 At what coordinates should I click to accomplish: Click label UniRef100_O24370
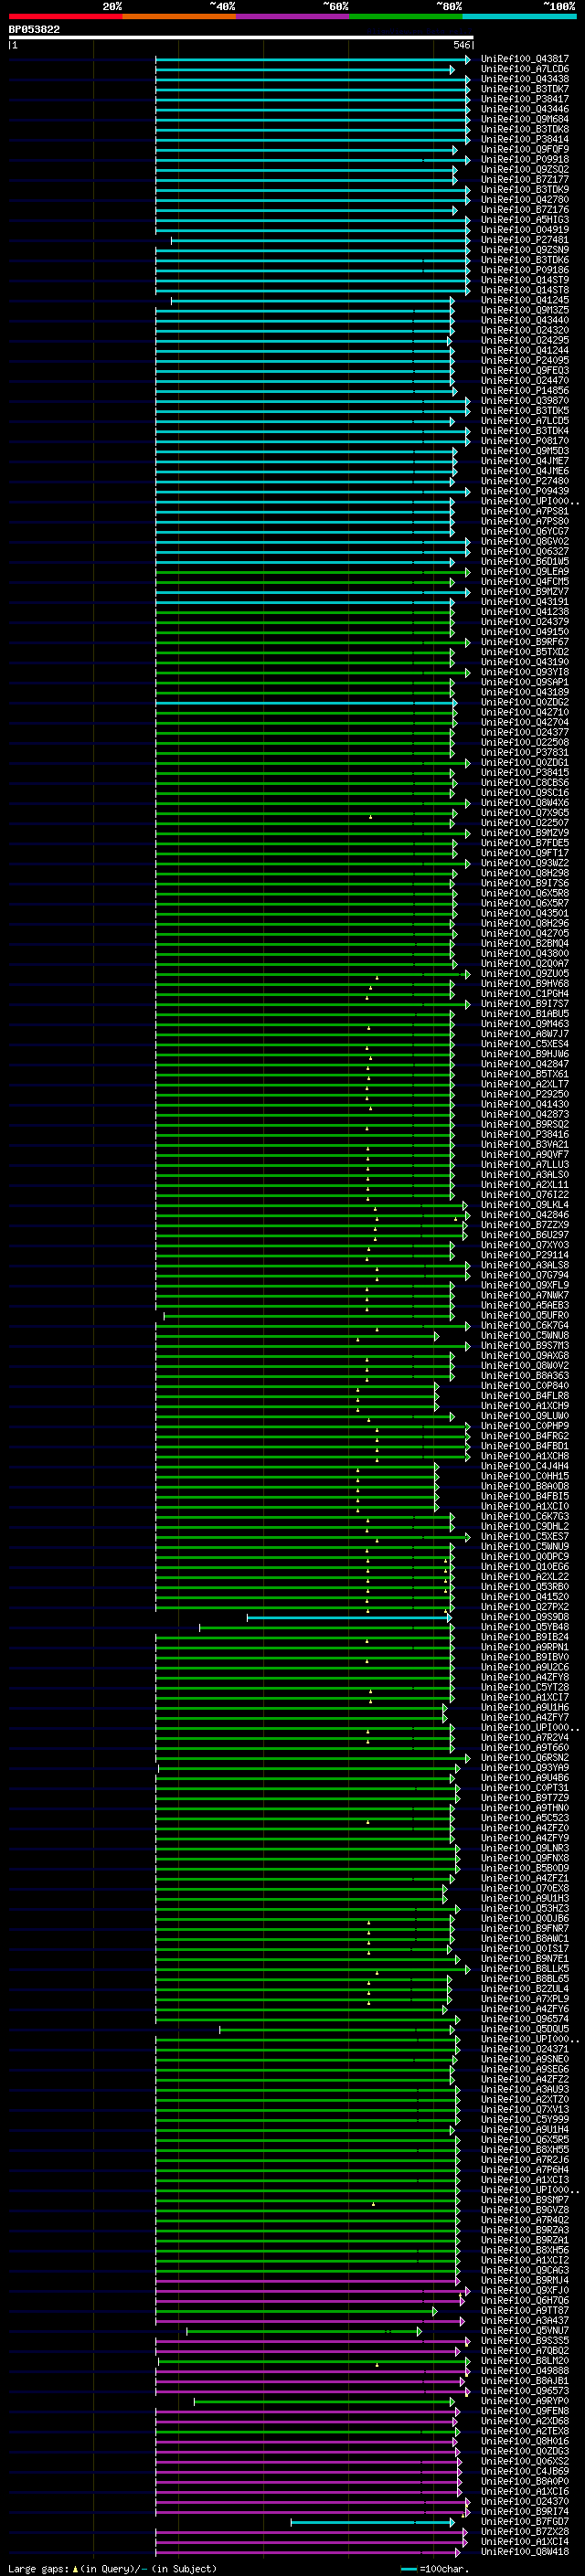tap(524, 2501)
